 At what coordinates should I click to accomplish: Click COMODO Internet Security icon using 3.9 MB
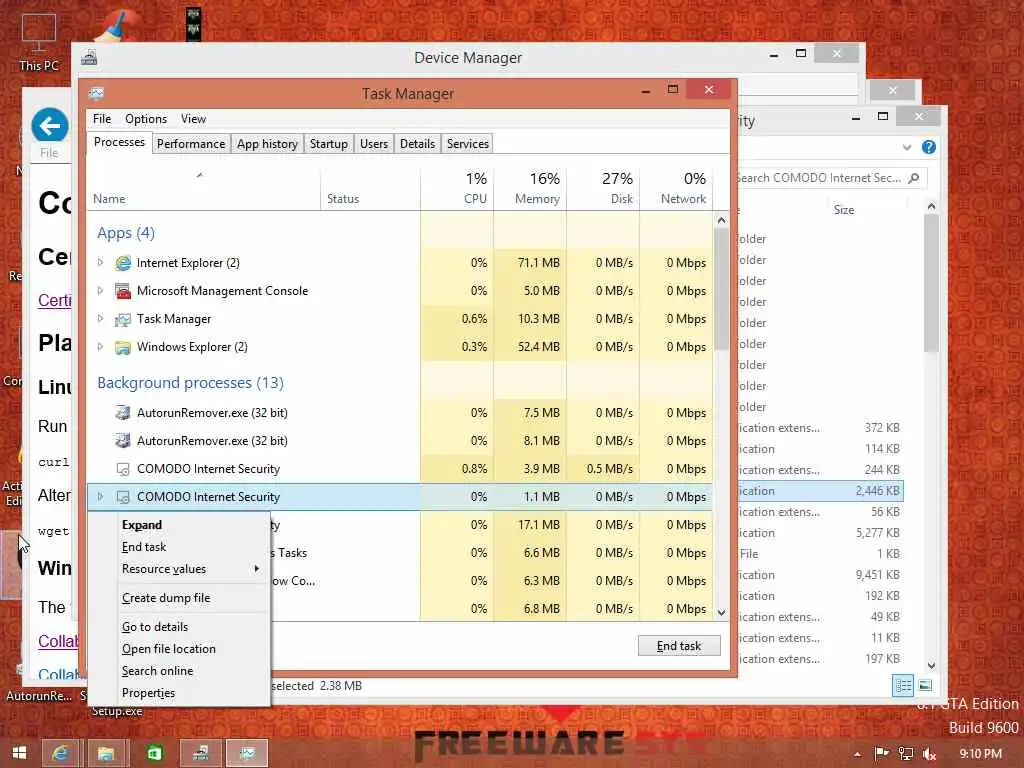[123, 469]
